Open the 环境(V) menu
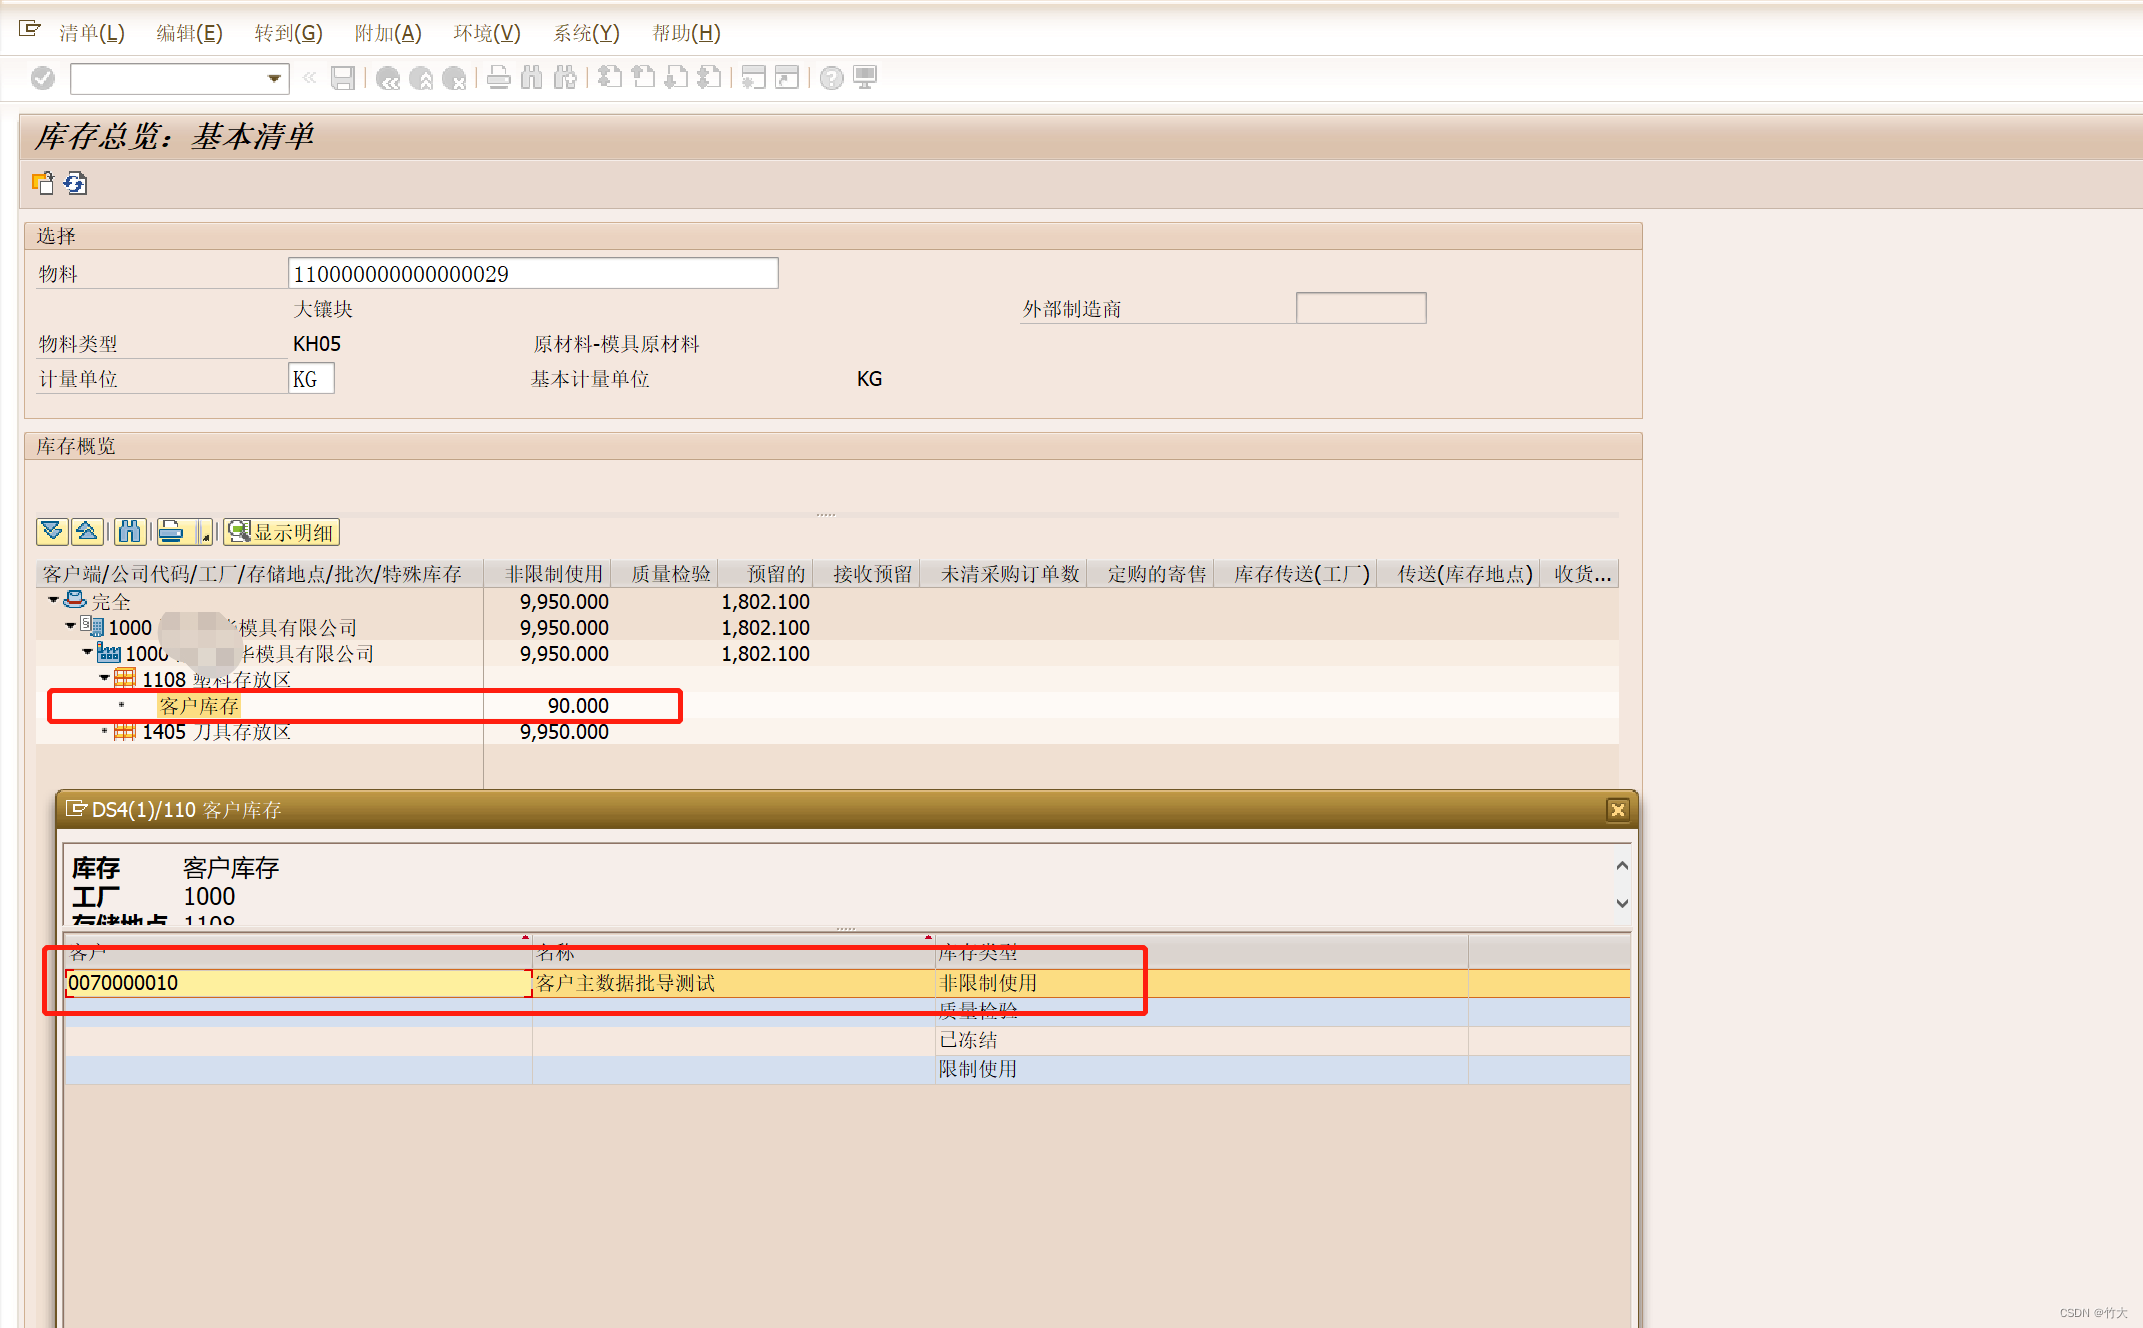Viewport: 2143px width, 1328px height. point(486,33)
